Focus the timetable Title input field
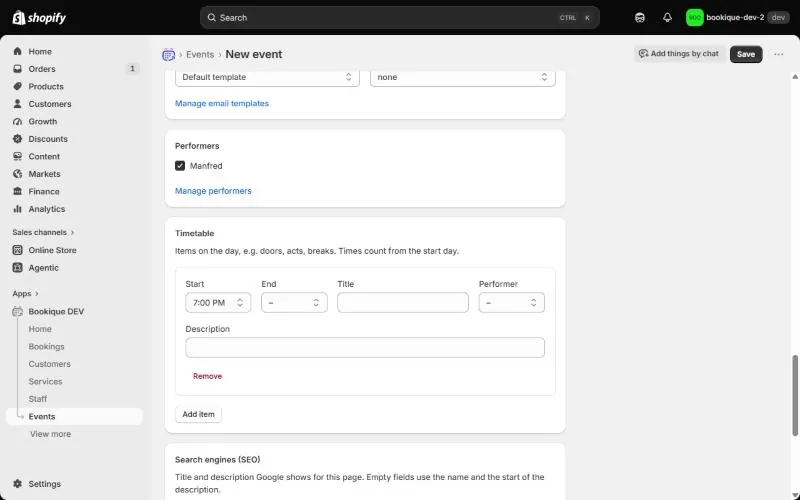 [x=403, y=303]
